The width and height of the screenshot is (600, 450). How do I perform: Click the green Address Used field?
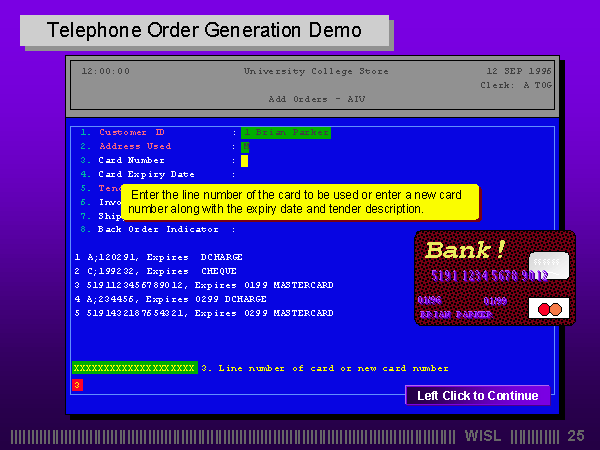(245, 146)
